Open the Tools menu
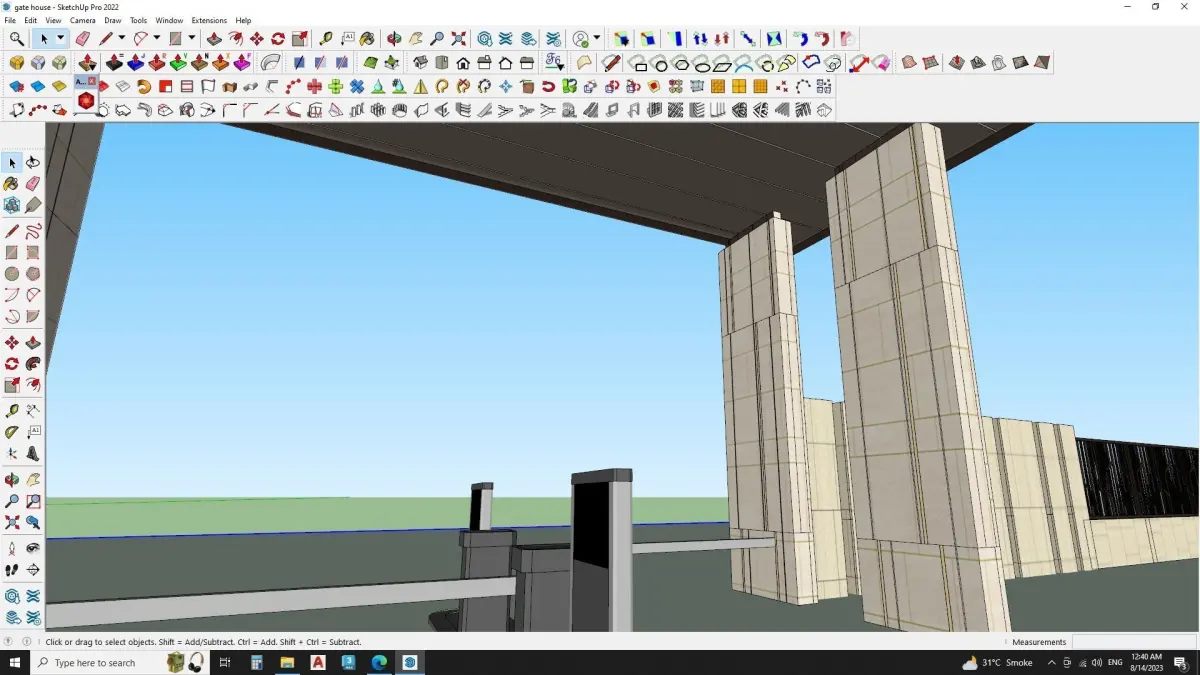Image resolution: width=1200 pixels, height=675 pixels. coord(138,20)
